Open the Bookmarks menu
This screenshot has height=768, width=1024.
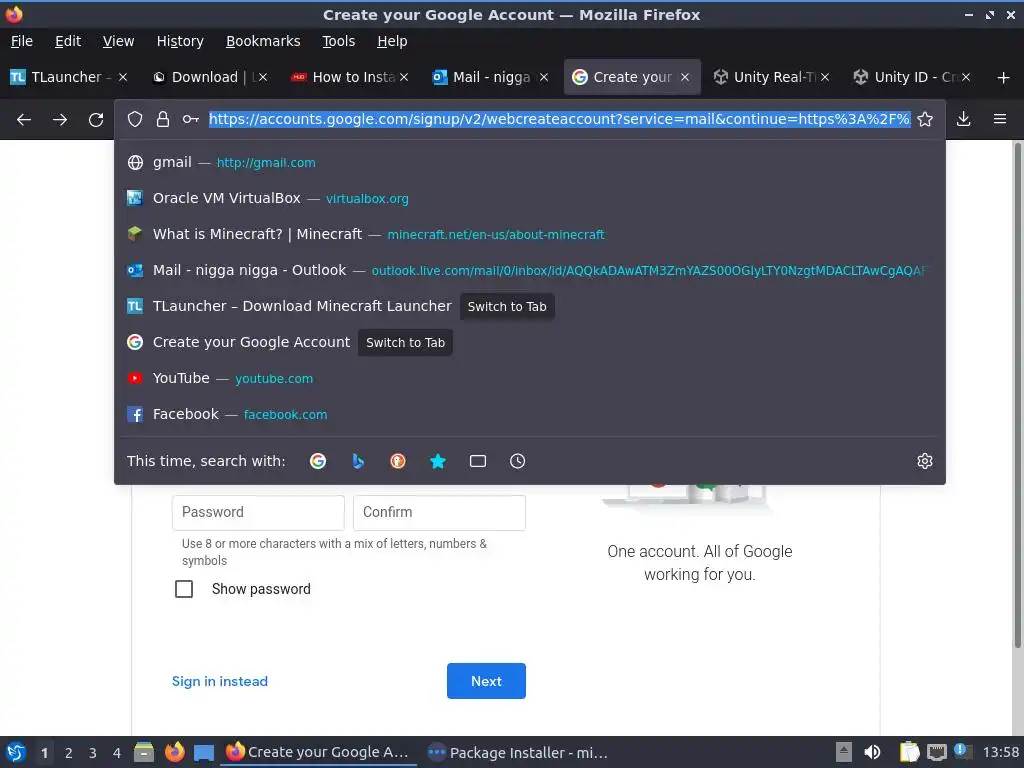(263, 41)
